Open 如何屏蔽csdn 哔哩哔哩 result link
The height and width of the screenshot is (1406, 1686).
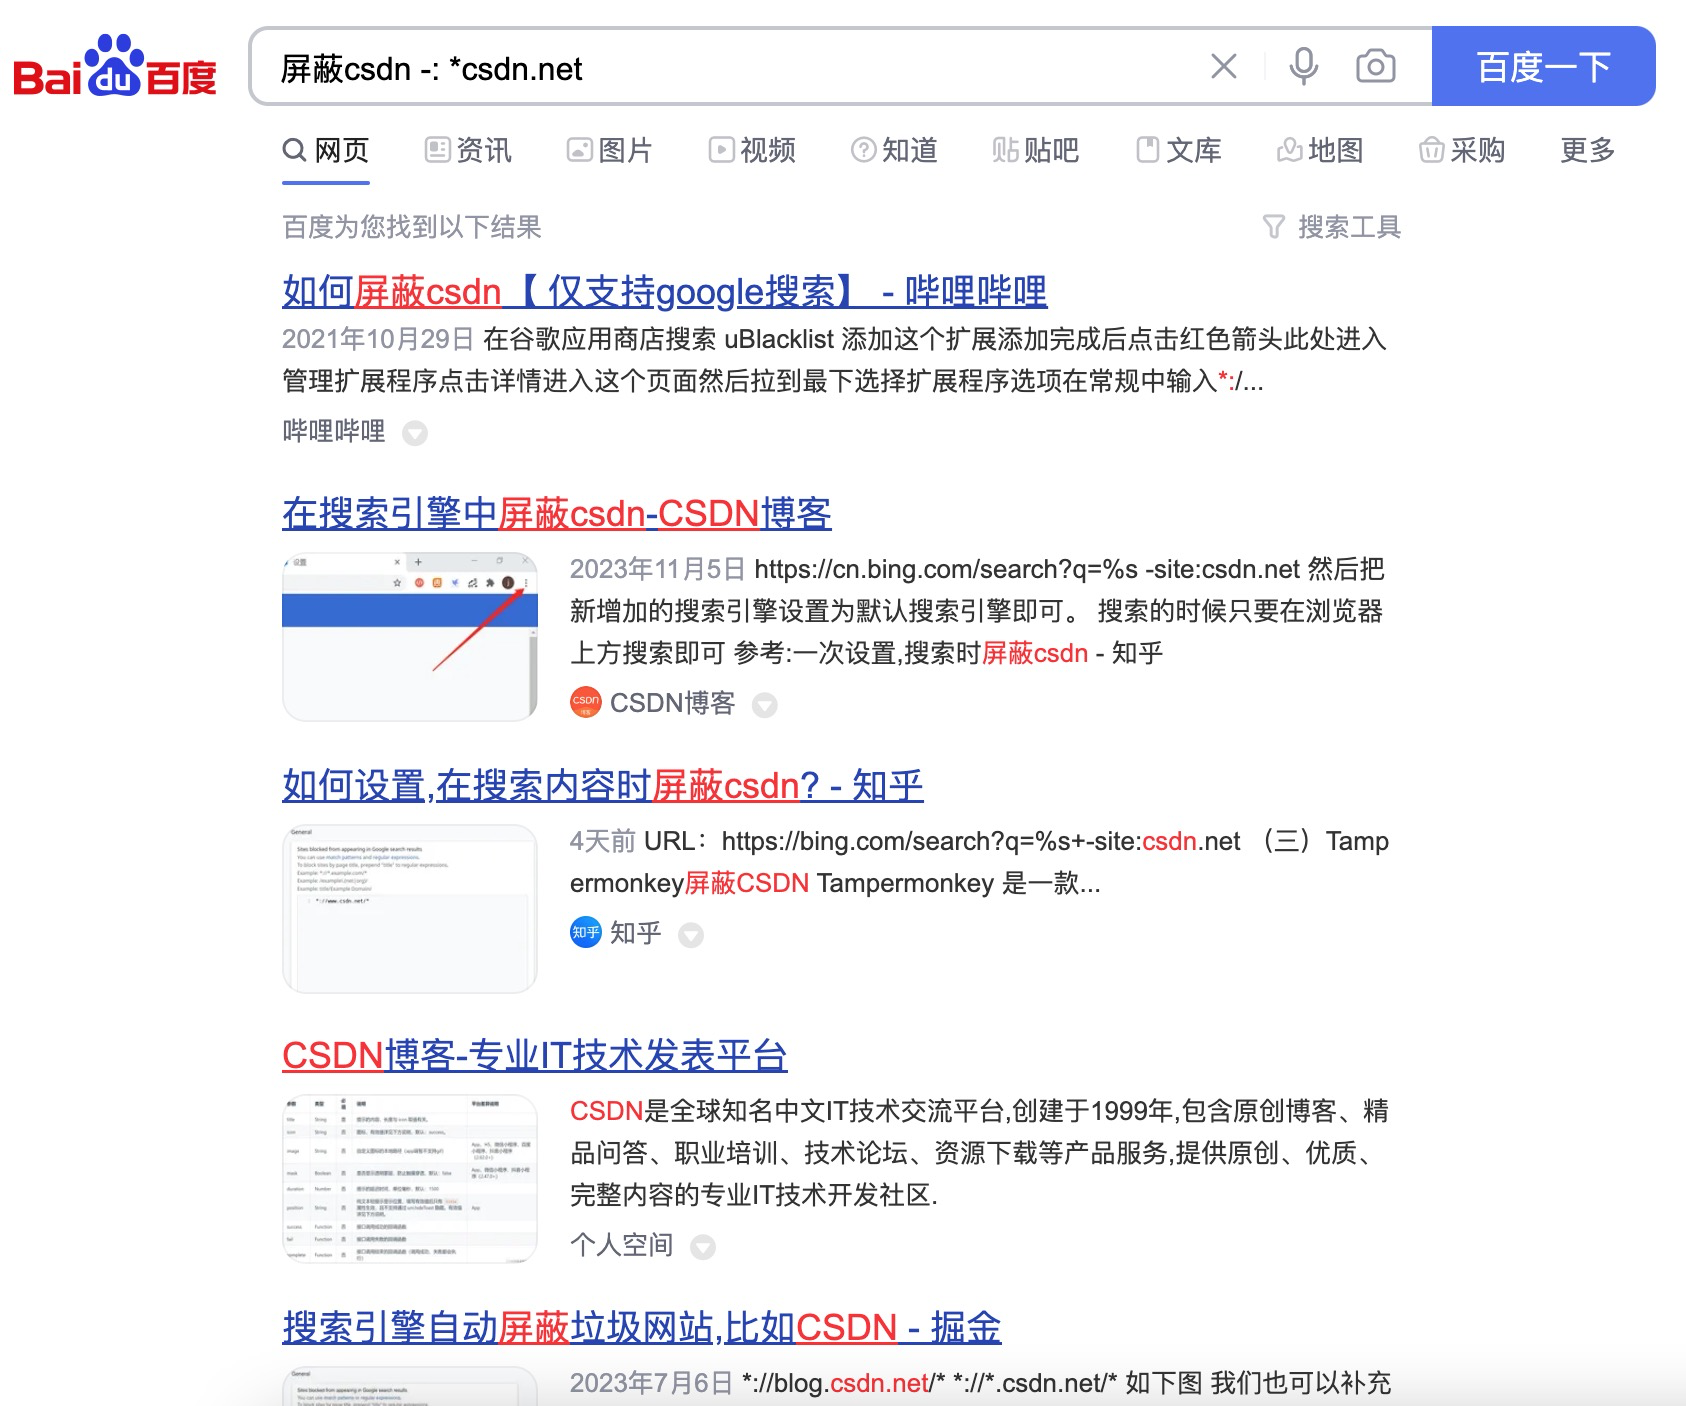coord(665,291)
